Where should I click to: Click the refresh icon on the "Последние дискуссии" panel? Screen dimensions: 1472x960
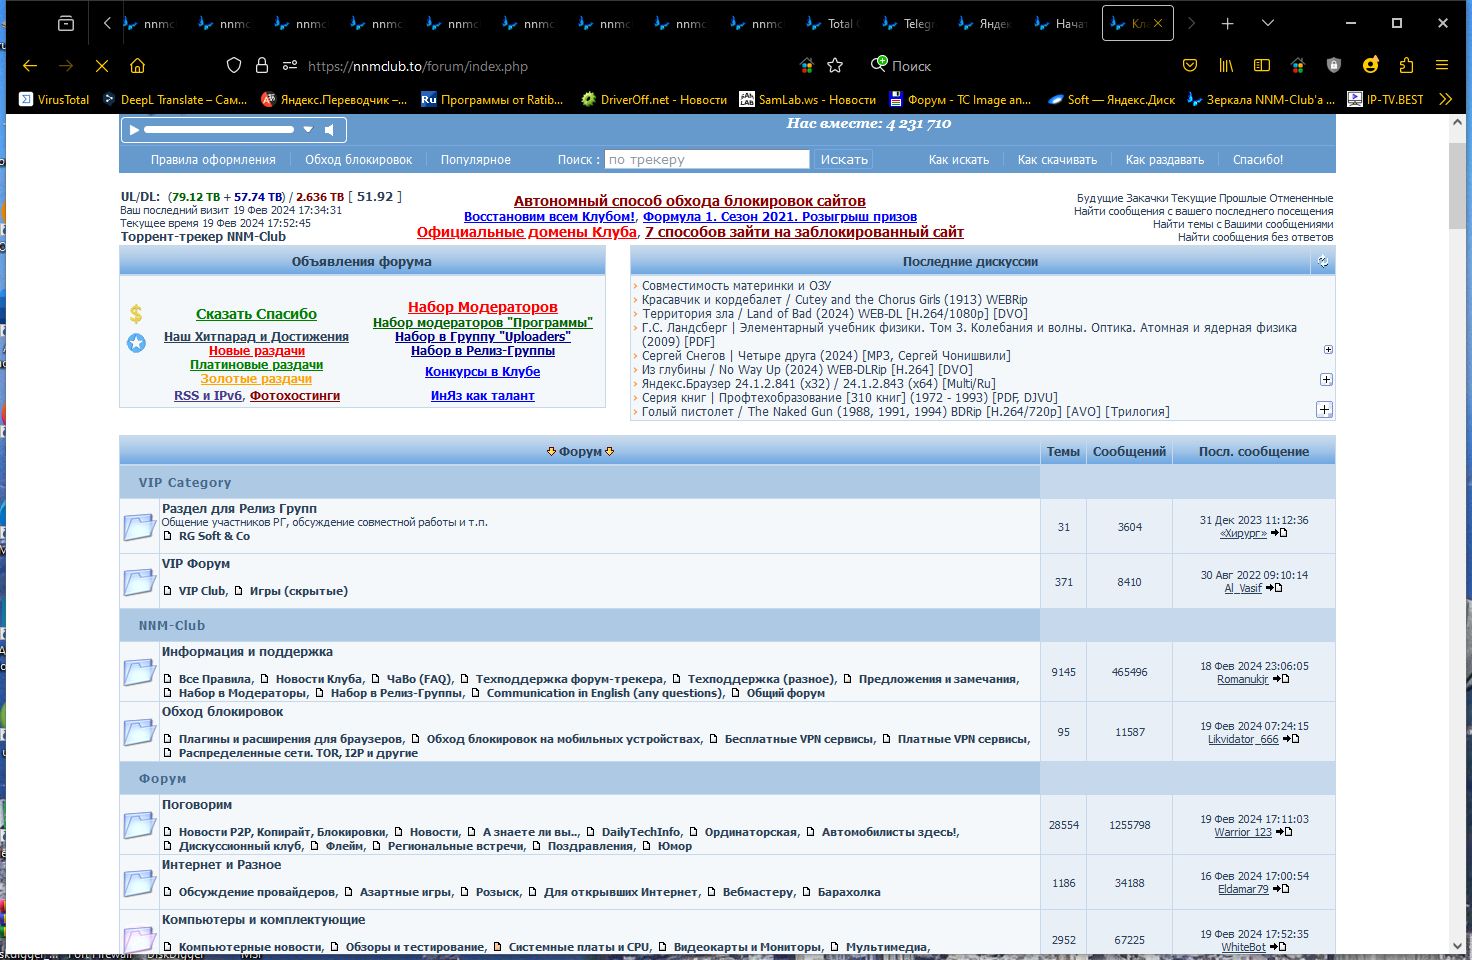(x=1322, y=260)
